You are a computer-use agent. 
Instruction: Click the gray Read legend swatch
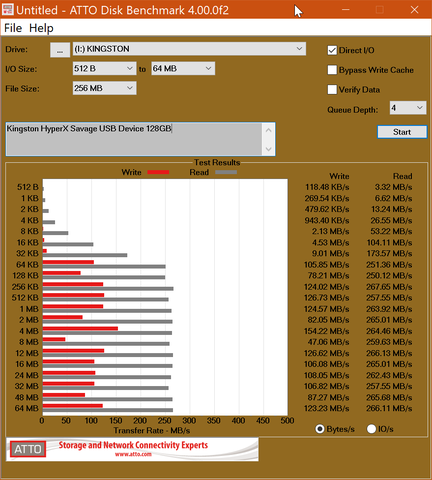226,172
